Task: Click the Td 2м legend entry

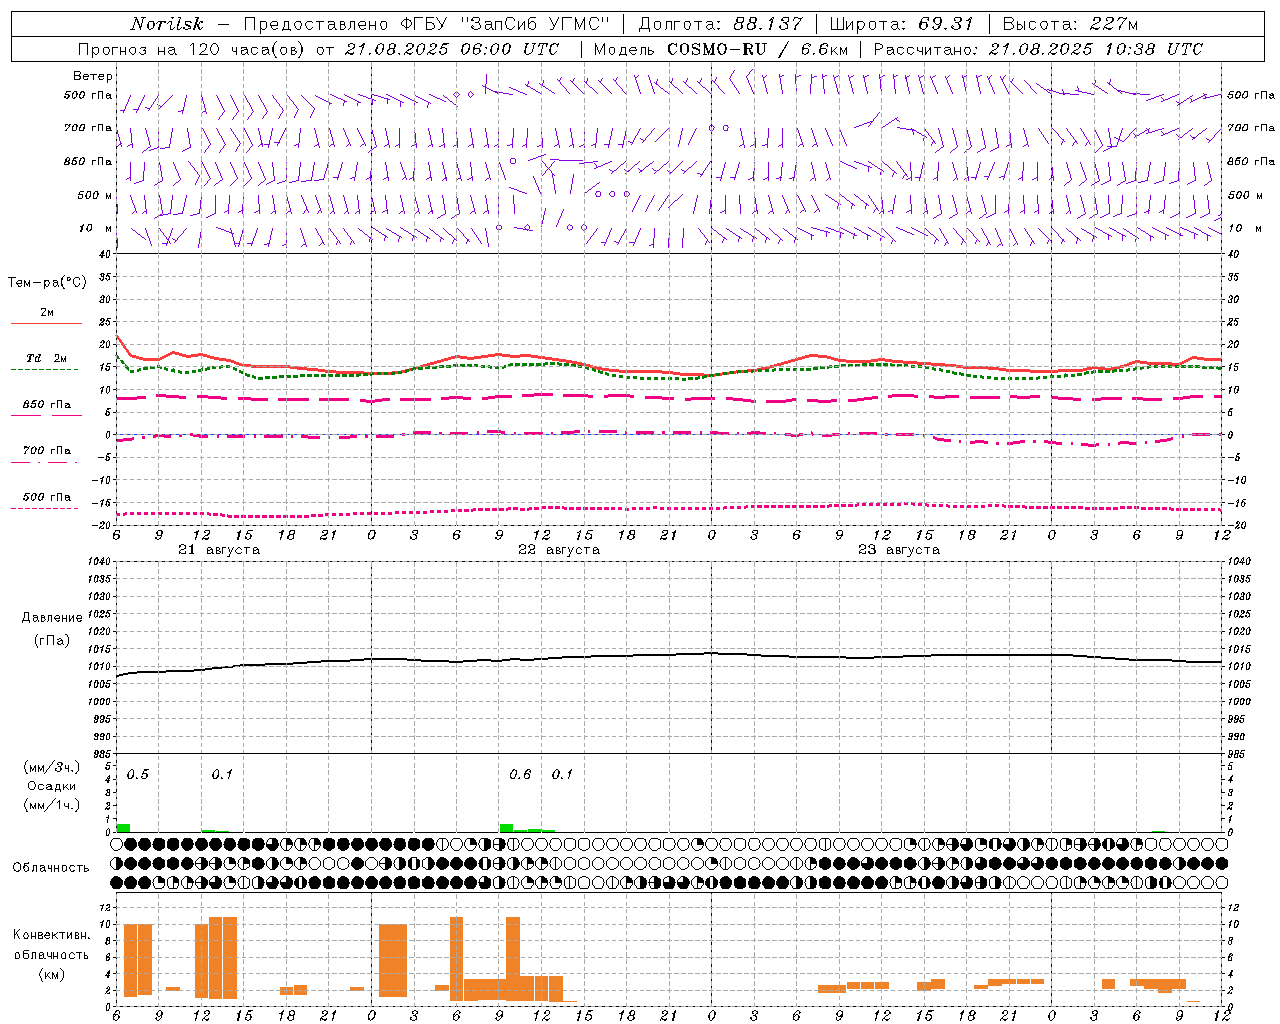Action: tap(47, 358)
